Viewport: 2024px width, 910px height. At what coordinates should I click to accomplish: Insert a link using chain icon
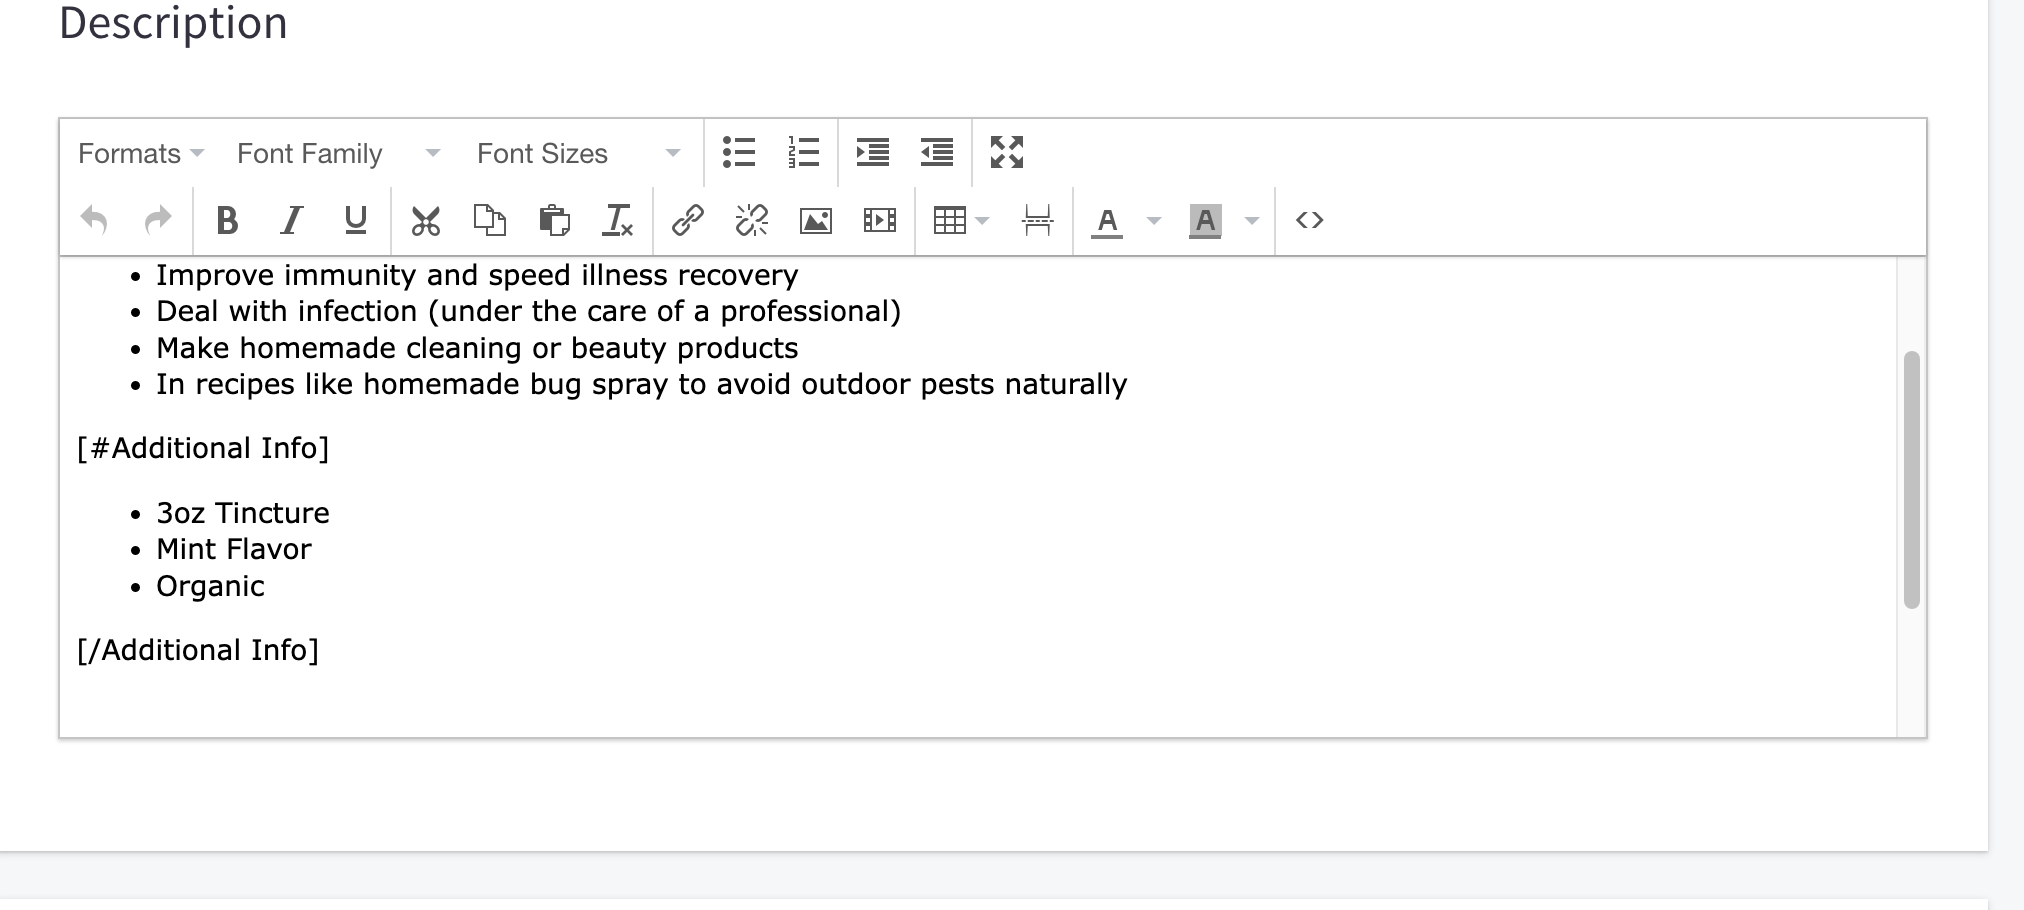(688, 220)
